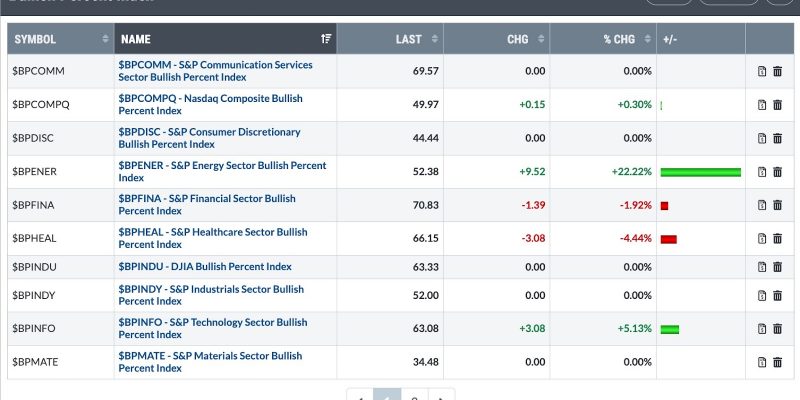This screenshot has height=400, width=800.
Task: Select the $BPDISC symbol cell
Action: coord(61,138)
